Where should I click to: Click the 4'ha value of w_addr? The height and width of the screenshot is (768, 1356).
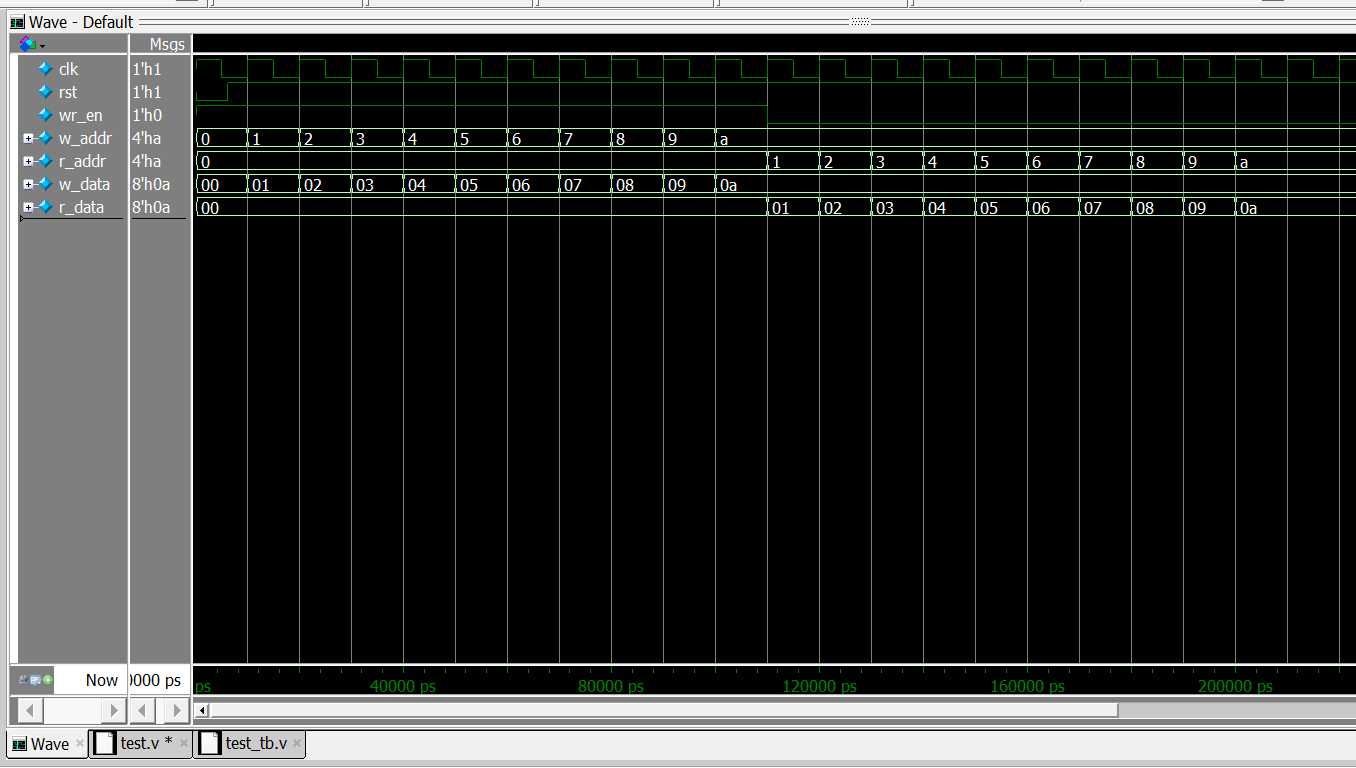[x=146, y=138]
